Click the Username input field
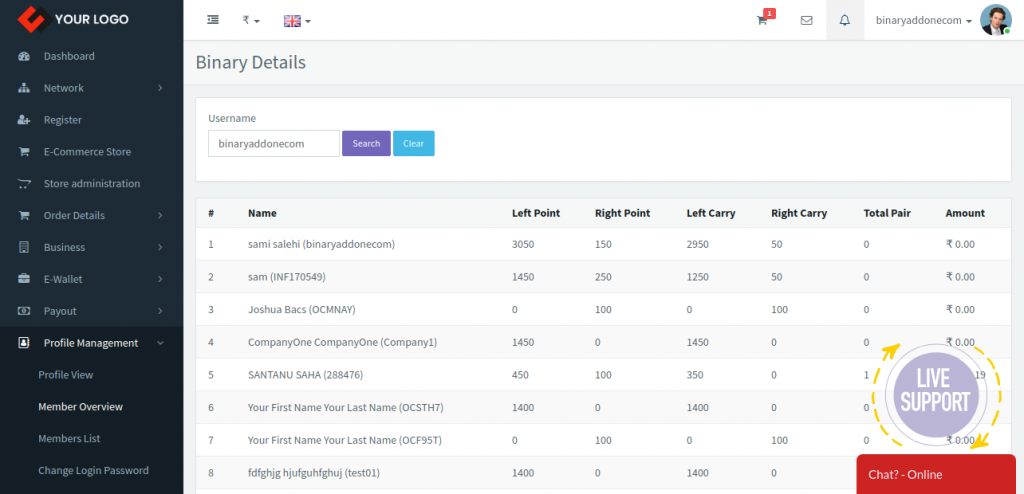Screen dimensions: 1024x494 pyautogui.click(x=274, y=144)
